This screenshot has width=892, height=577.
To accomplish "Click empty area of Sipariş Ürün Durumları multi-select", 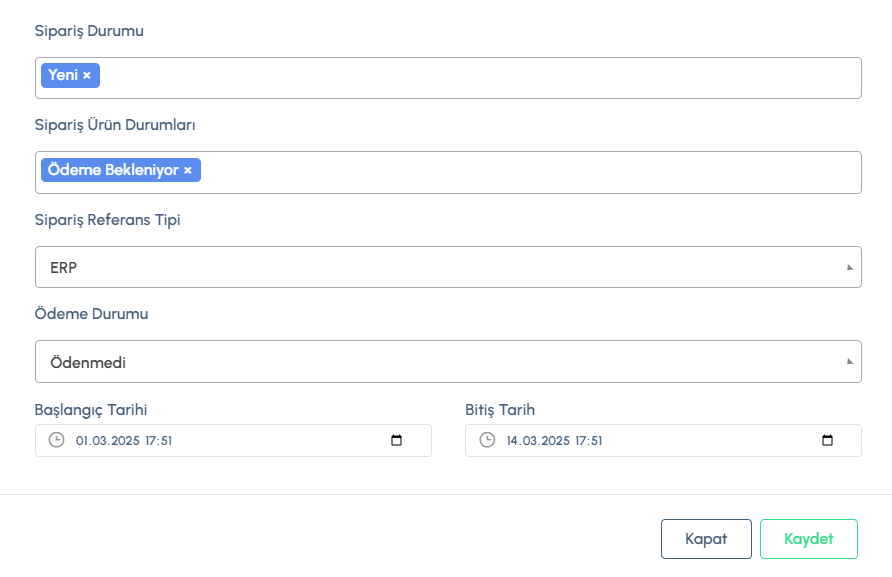I will (530, 172).
